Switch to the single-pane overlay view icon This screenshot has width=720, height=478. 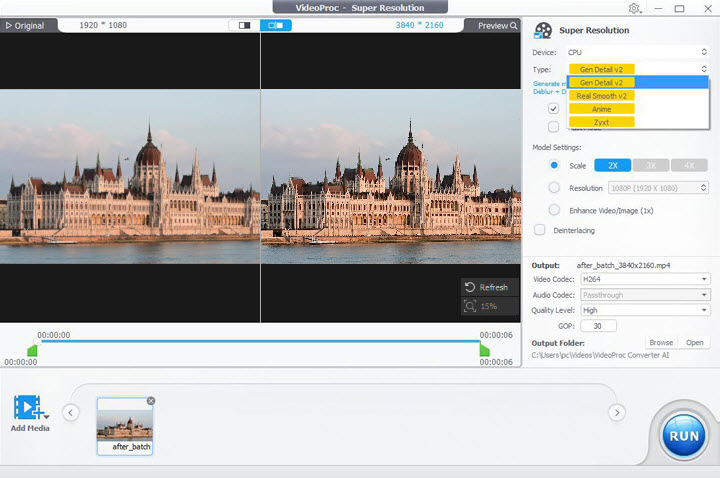click(x=243, y=25)
